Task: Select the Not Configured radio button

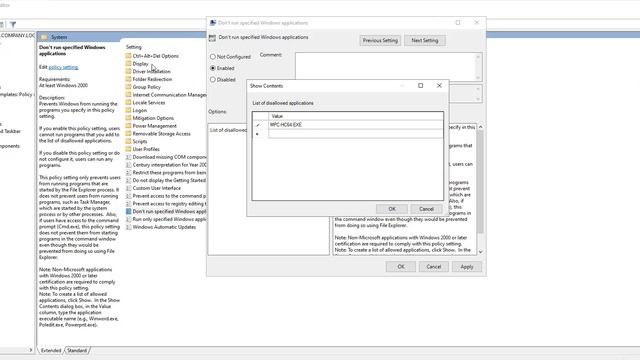Action: click(213, 57)
